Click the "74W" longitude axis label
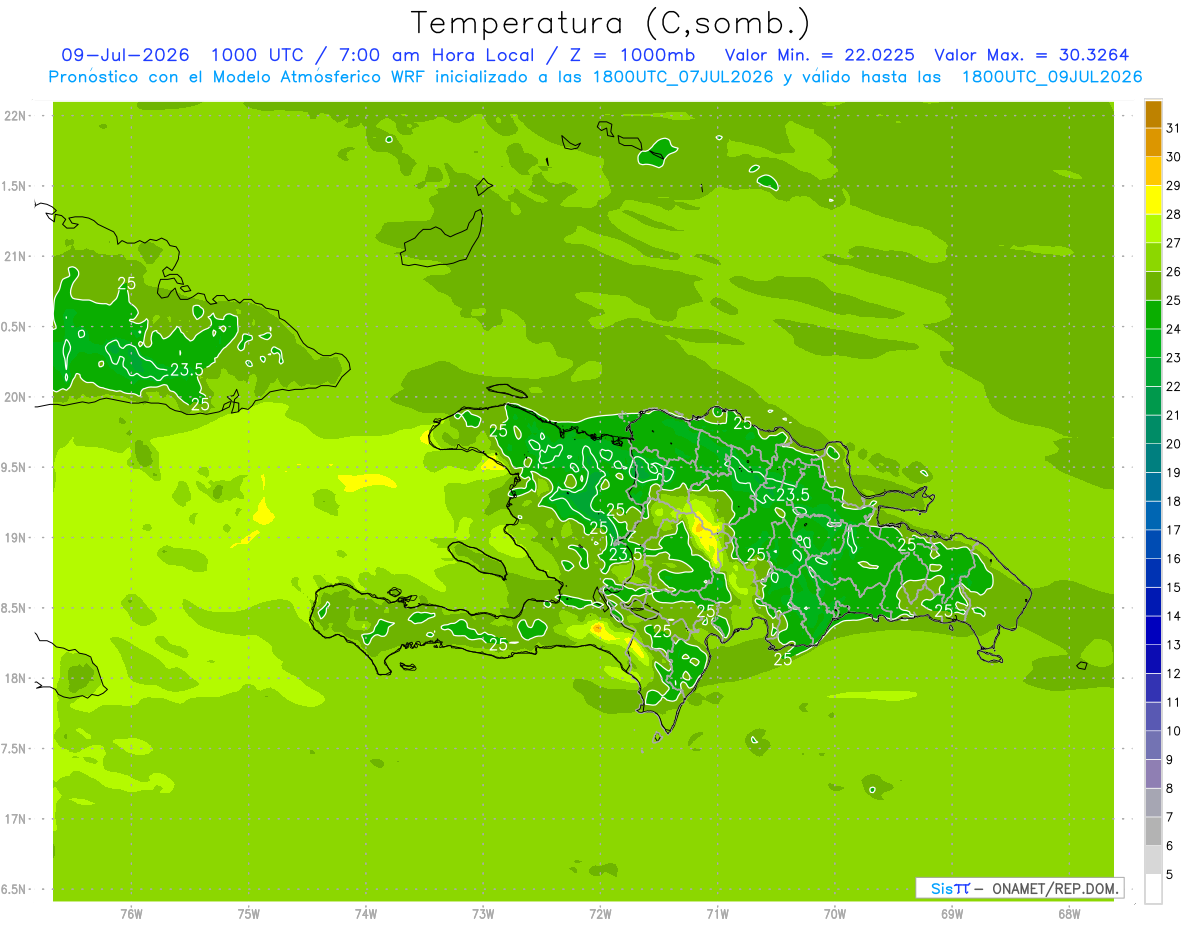 click(x=365, y=914)
